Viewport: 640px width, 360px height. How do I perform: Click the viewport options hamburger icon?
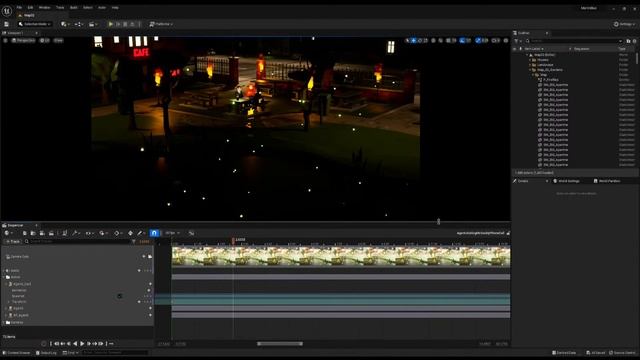5,40
